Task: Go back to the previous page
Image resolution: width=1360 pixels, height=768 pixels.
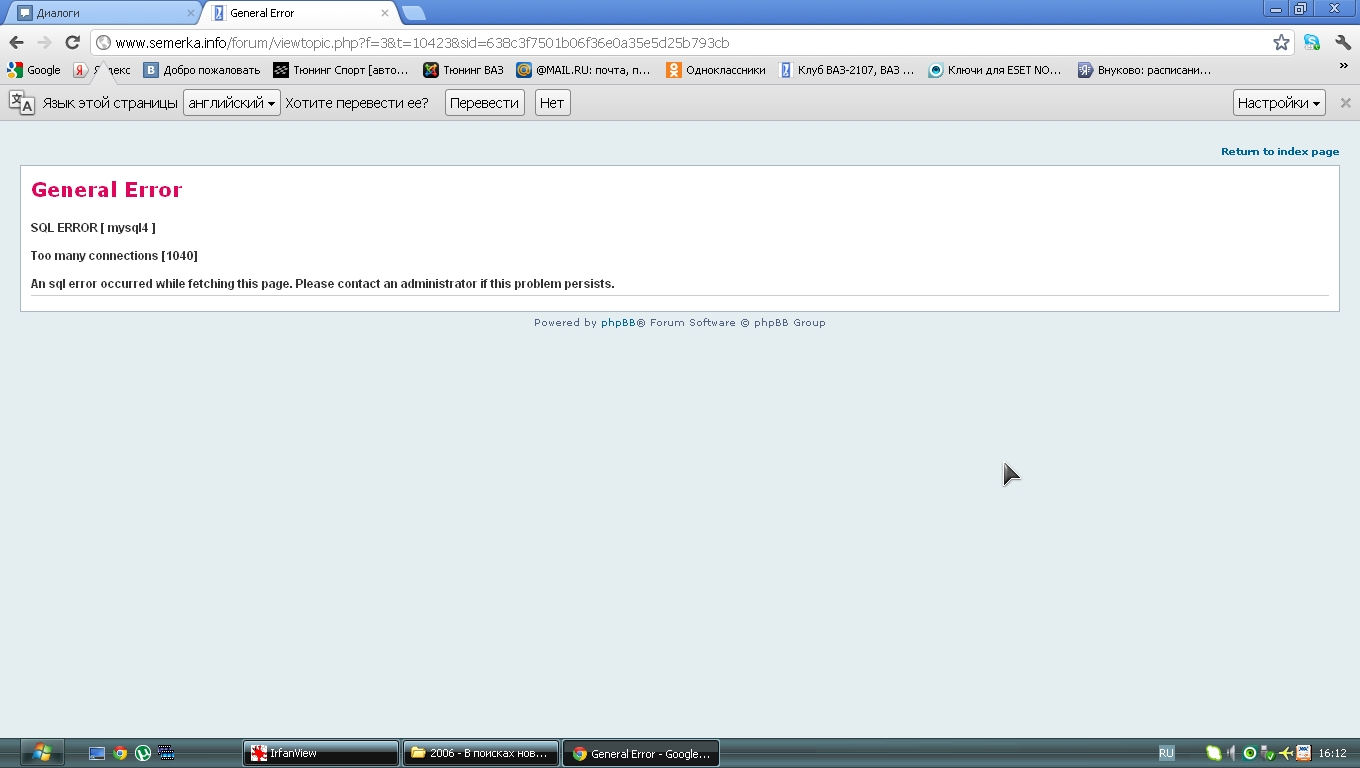Action: tap(16, 42)
